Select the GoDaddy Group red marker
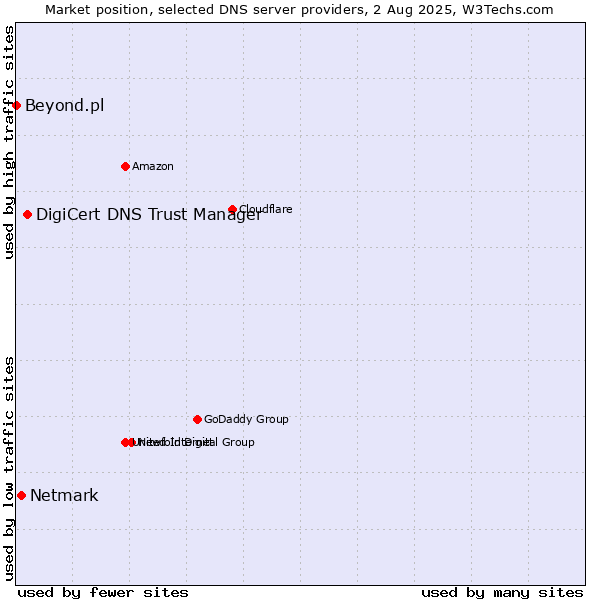Image resolution: width=600 pixels, height=600 pixels. [197, 419]
